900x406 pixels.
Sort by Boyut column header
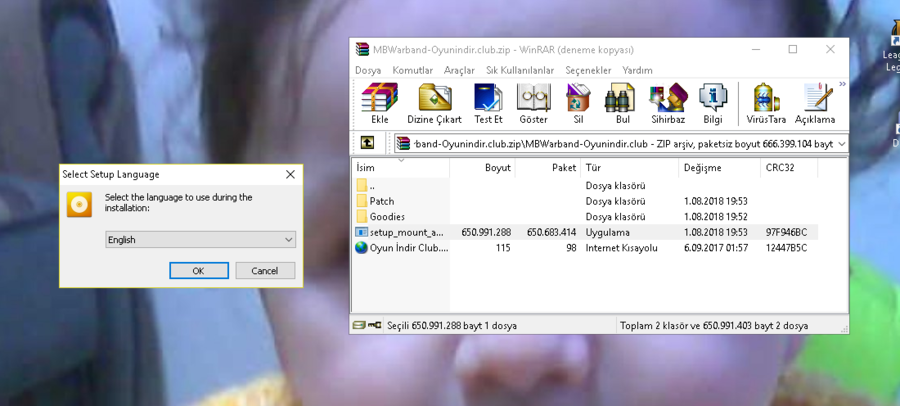483,168
